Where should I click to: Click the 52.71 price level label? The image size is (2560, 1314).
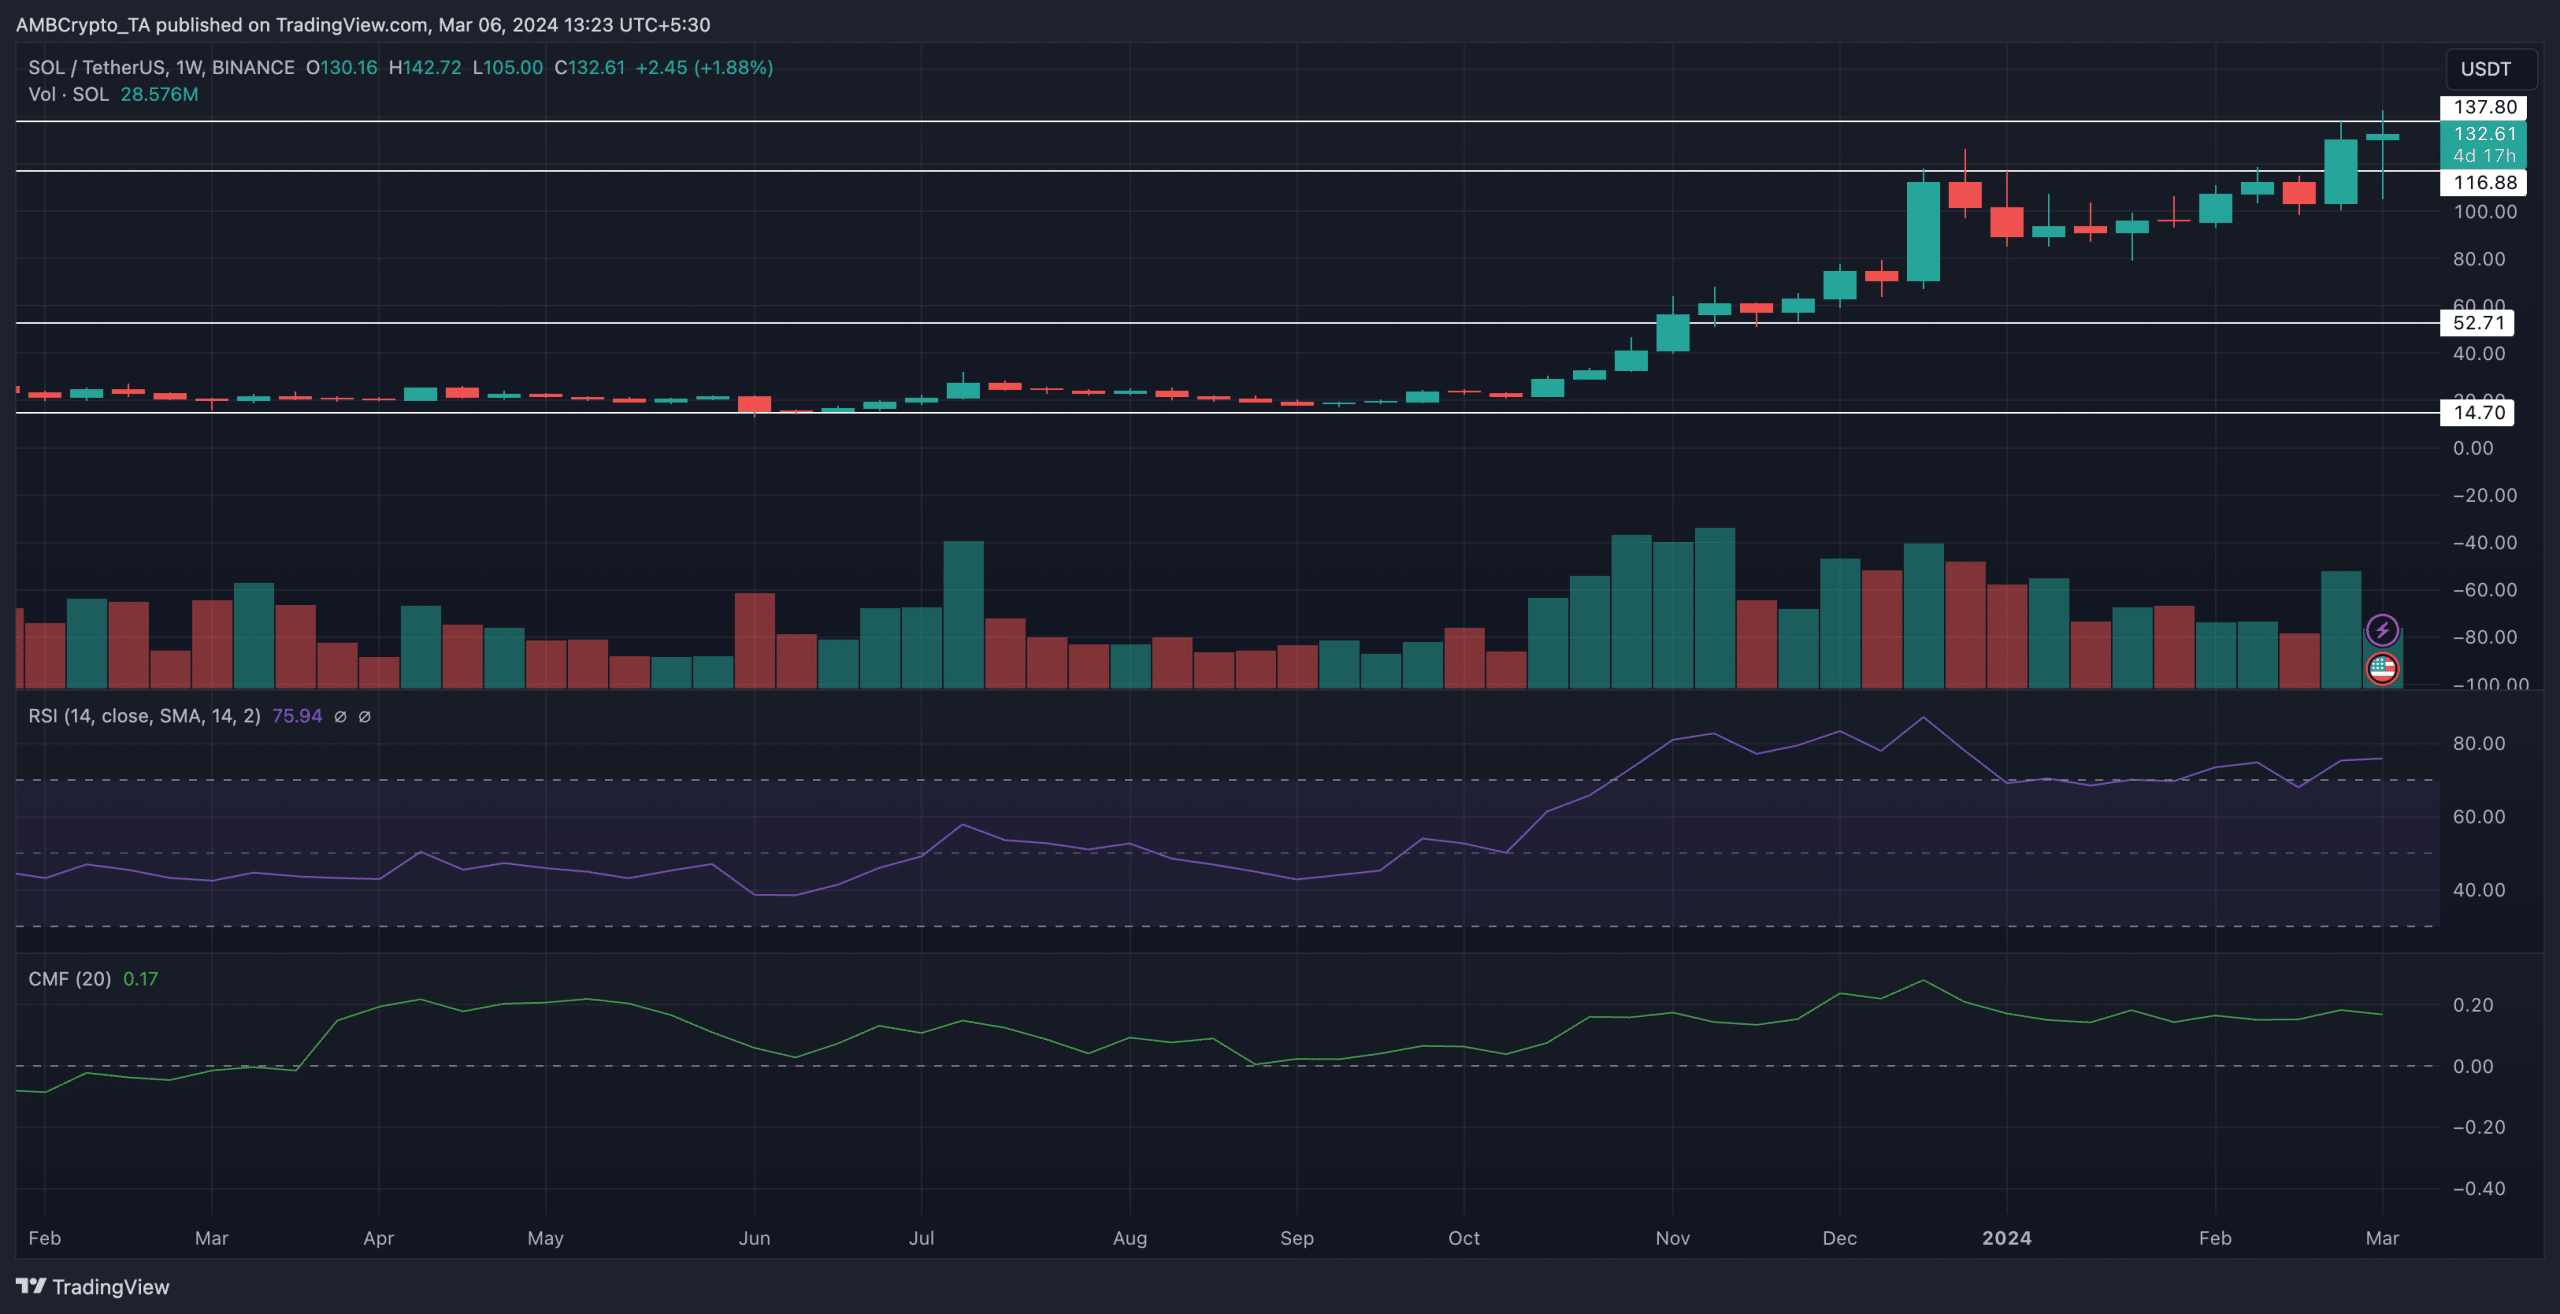2478,322
